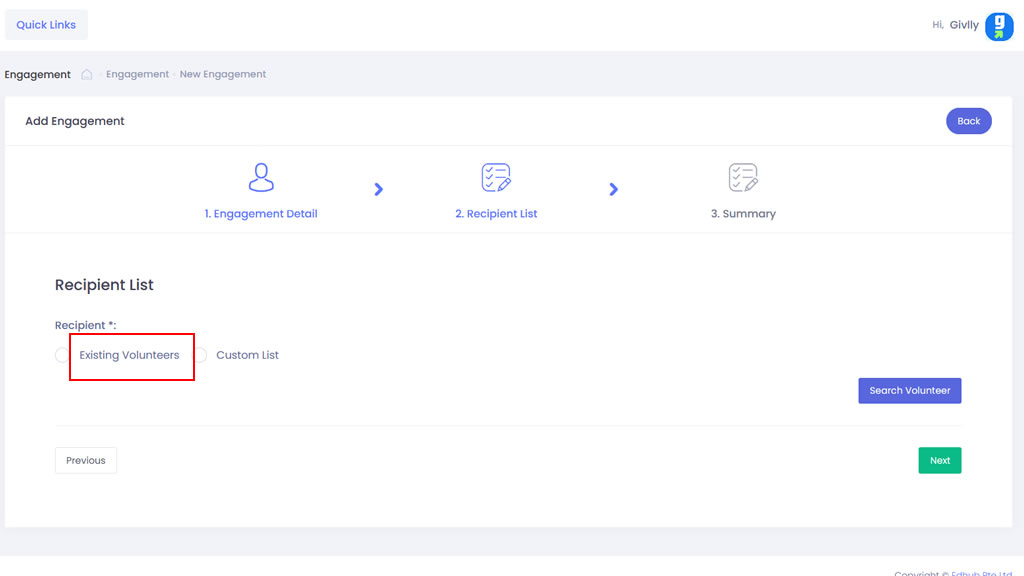The width and height of the screenshot is (1024, 576).
Task: Select the 2. Recipient List step label
Action: [x=496, y=213]
